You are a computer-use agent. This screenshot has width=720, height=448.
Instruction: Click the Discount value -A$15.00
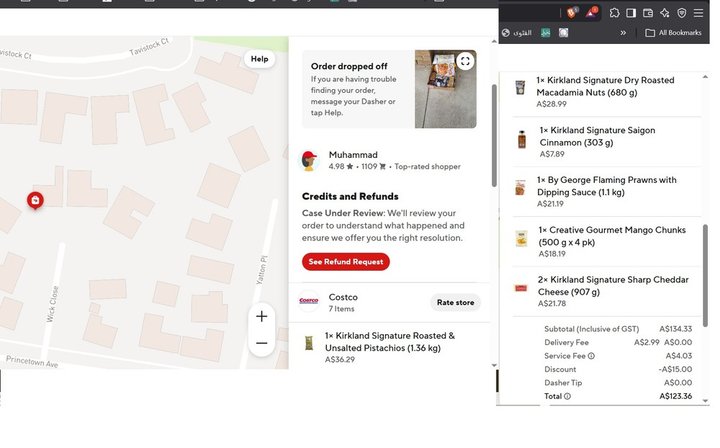675,369
